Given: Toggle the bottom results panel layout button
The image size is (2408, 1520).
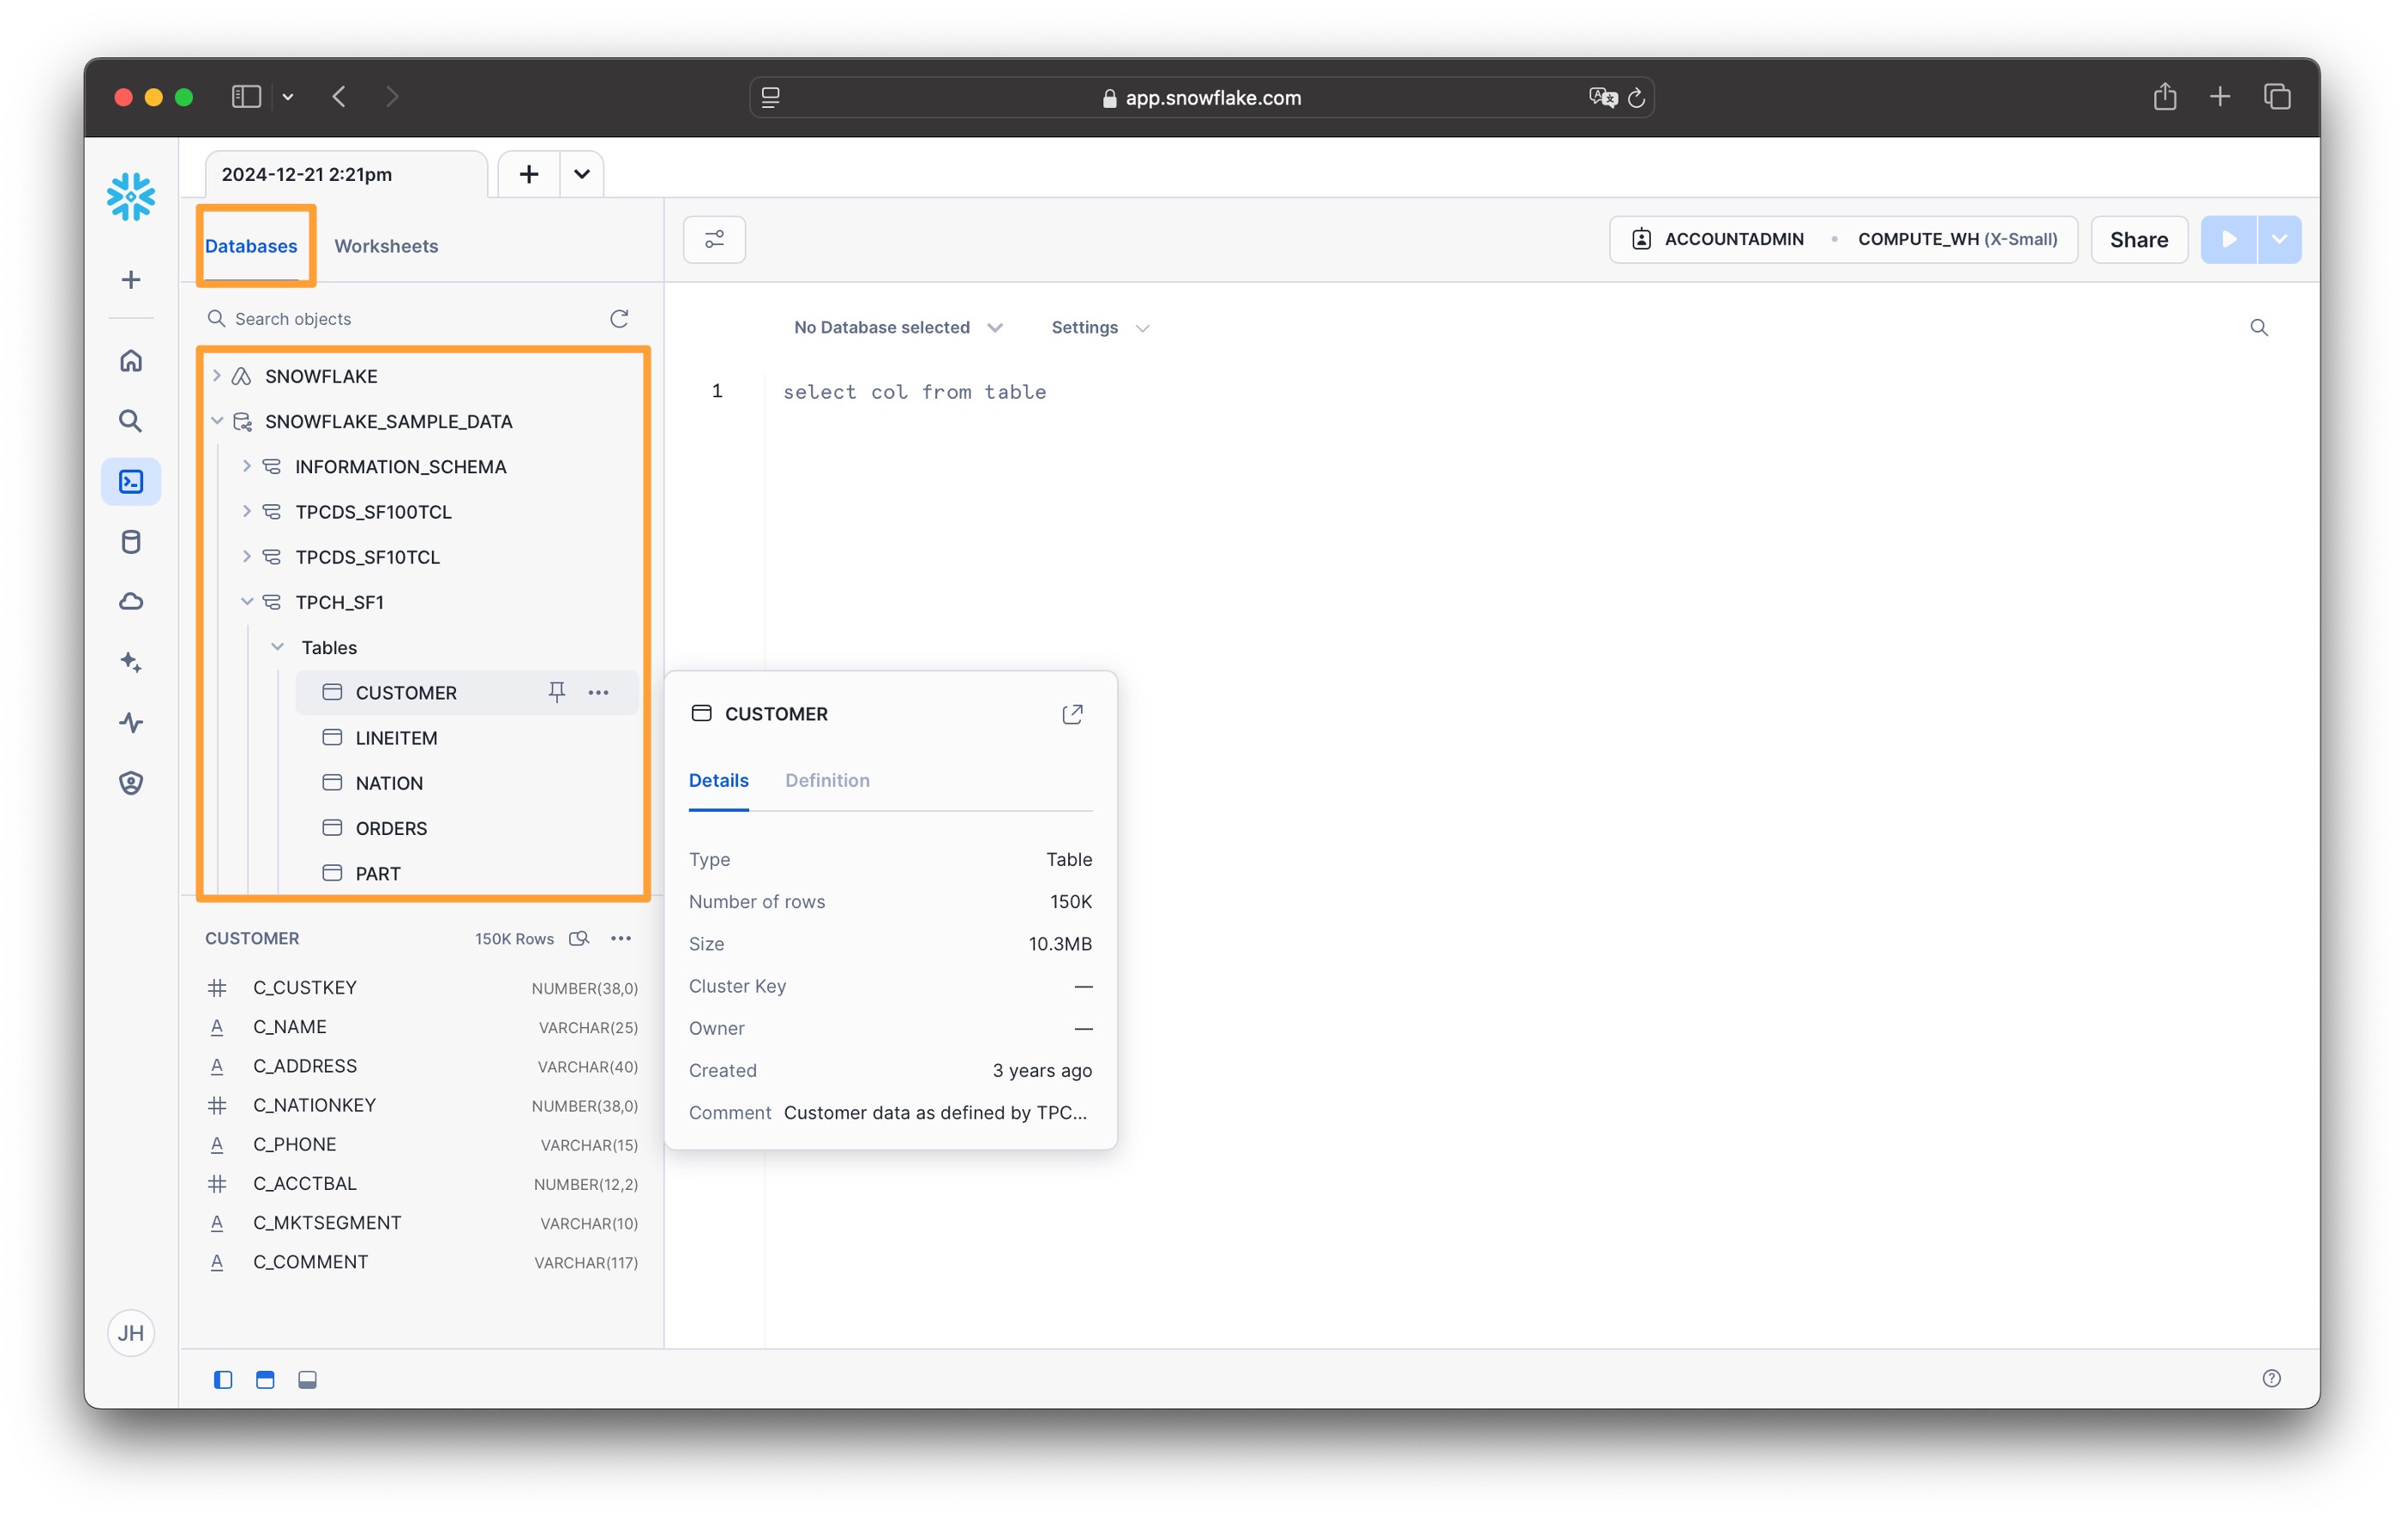Looking at the screenshot, I should click(307, 1379).
